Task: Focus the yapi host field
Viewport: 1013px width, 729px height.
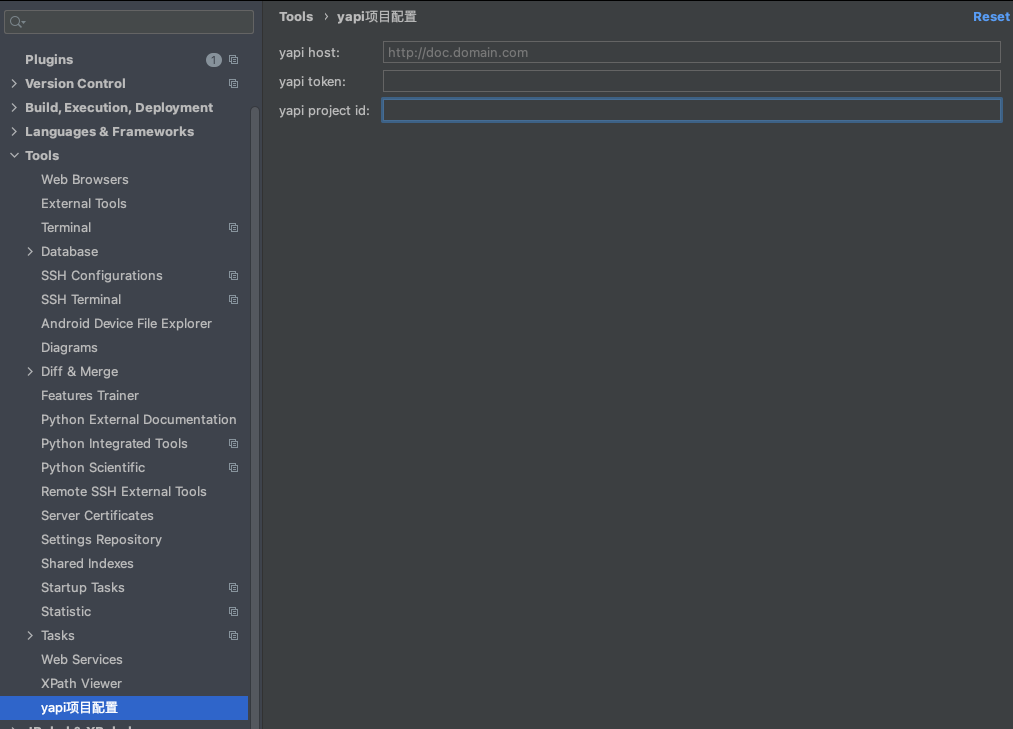Action: click(691, 52)
